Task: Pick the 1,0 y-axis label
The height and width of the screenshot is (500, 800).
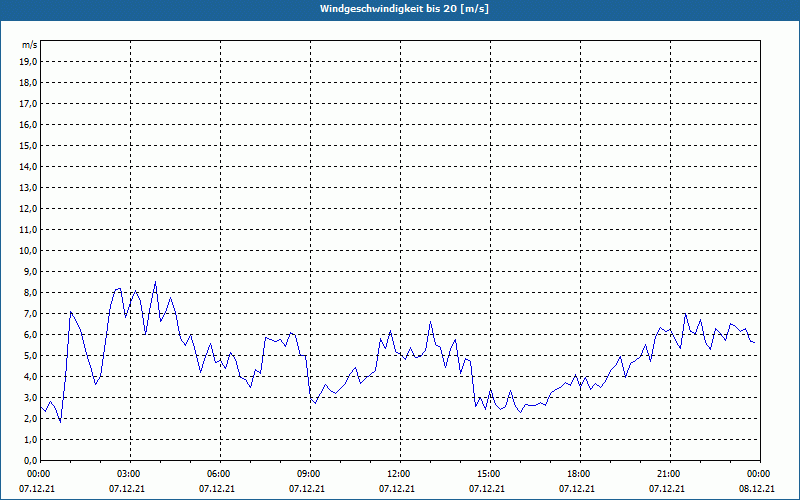Action: click(x=31, y=440)
